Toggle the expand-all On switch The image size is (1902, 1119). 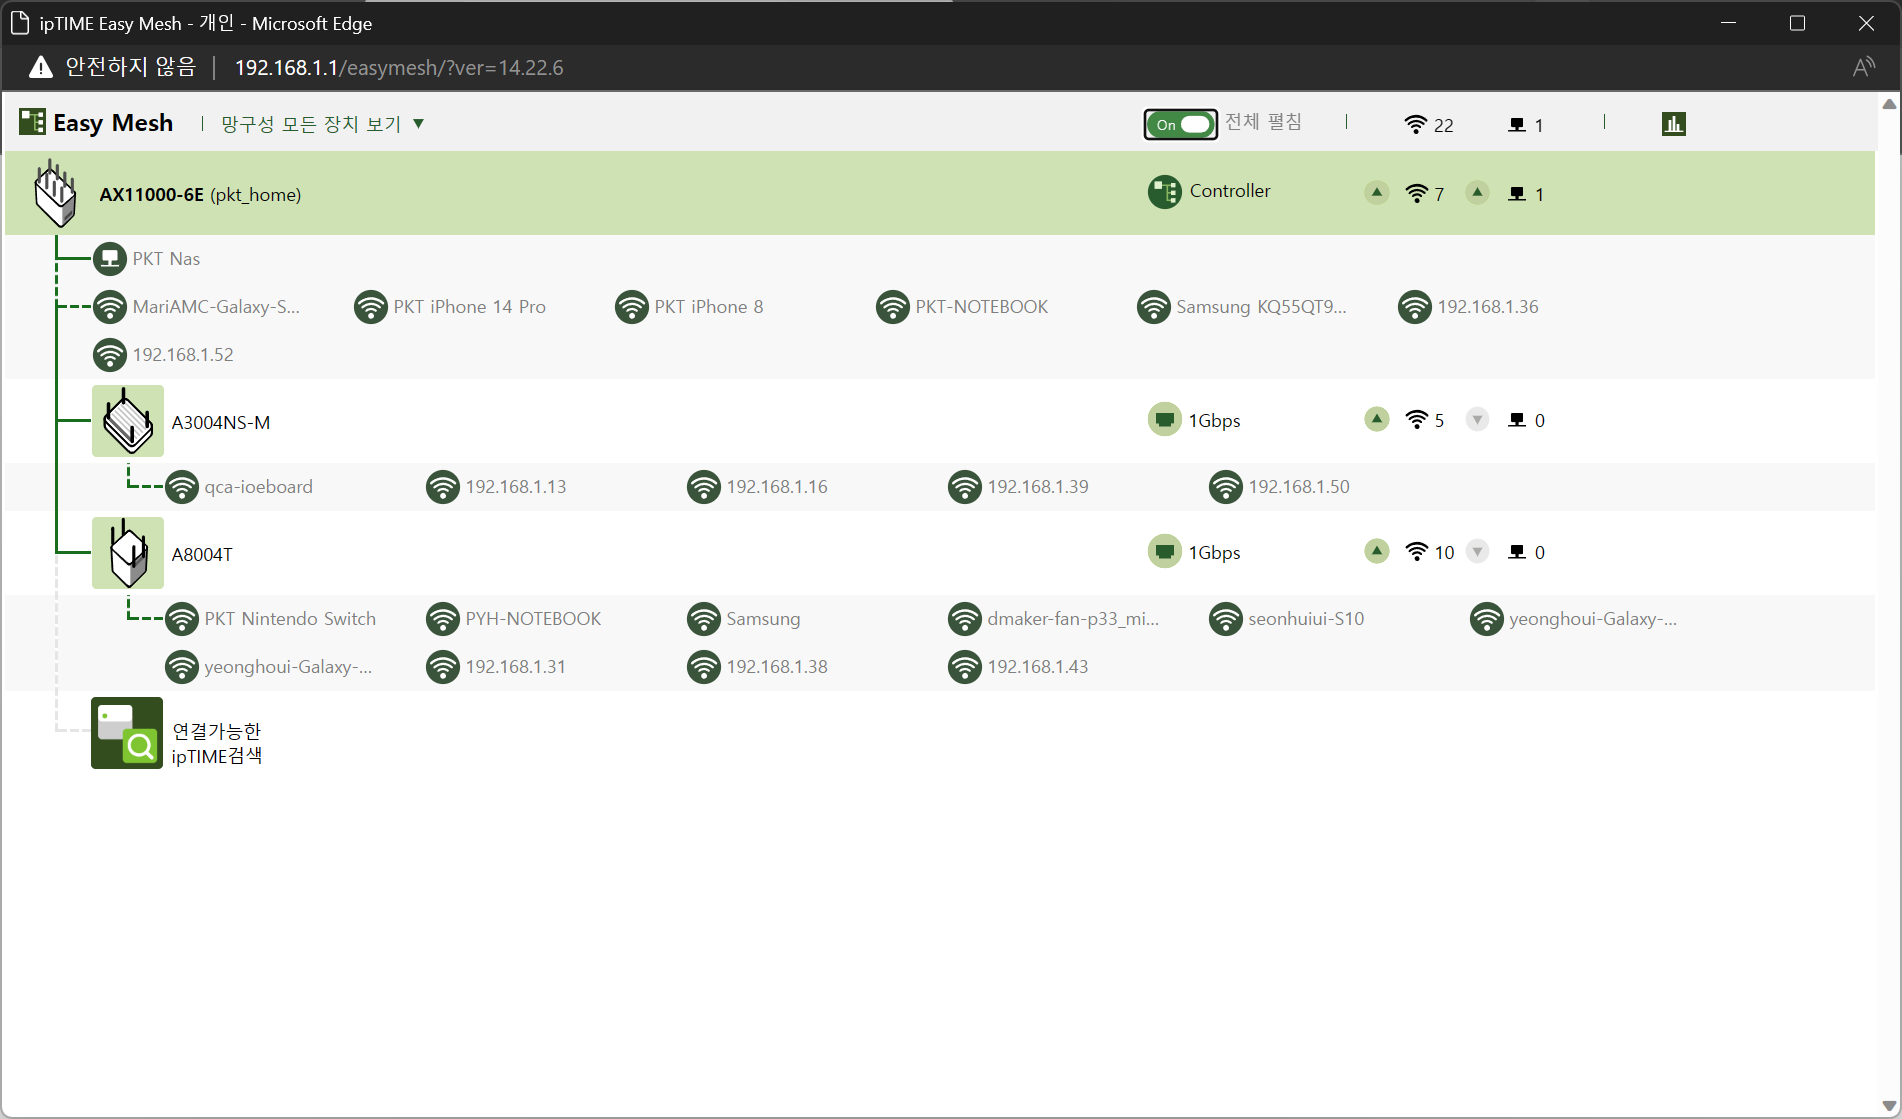click(1181, 124)
